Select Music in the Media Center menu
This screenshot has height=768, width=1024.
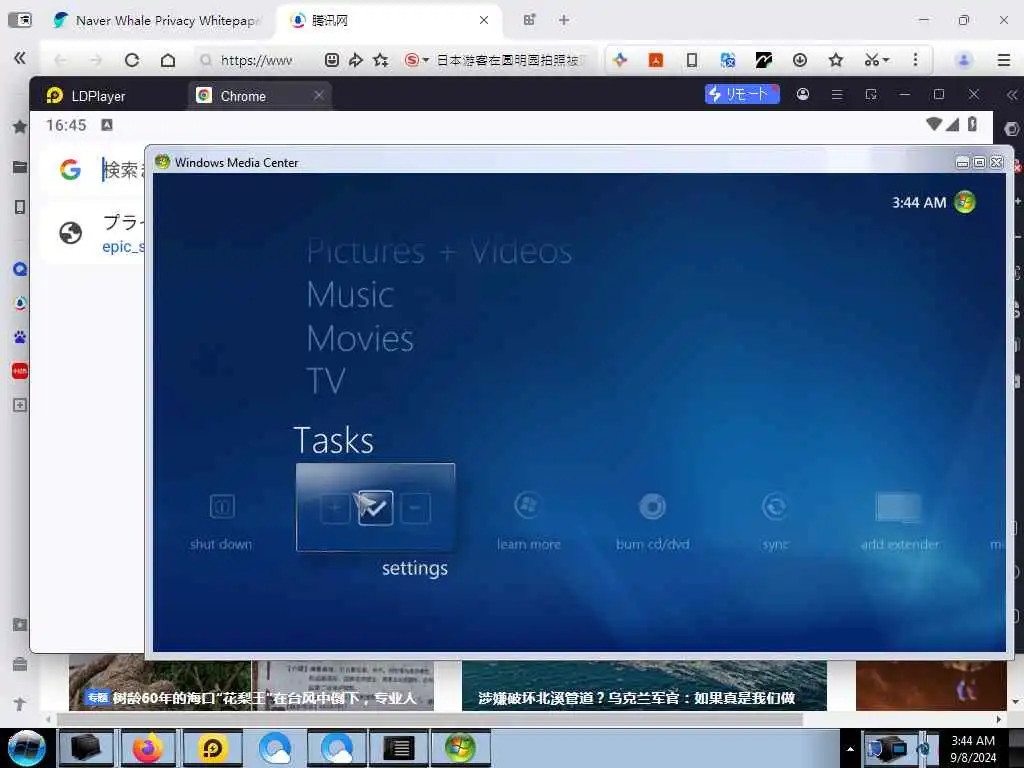[350, 295]
